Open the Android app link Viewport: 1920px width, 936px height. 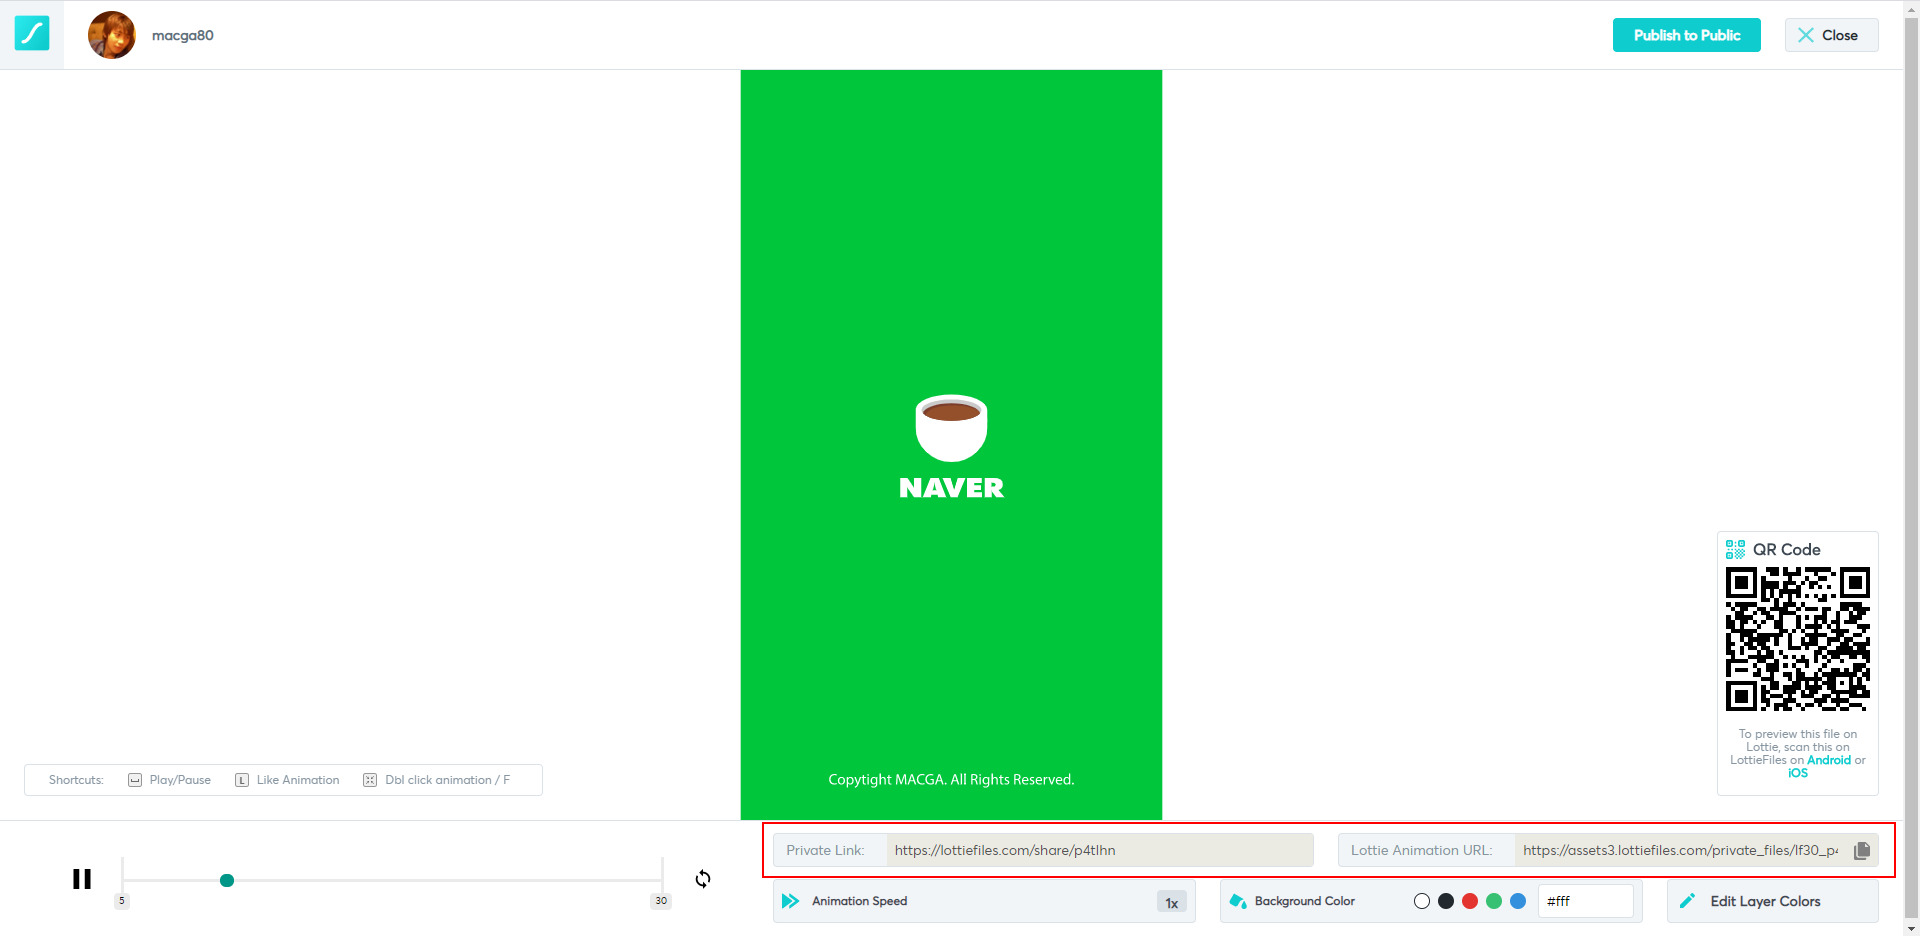click(x=1829, y=760)
